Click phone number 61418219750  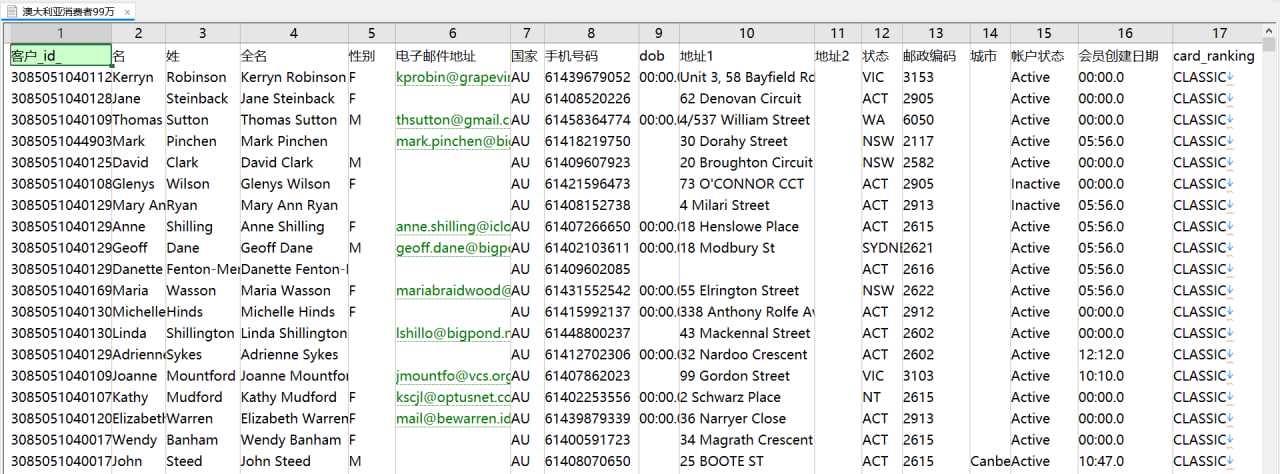[591, 141]
